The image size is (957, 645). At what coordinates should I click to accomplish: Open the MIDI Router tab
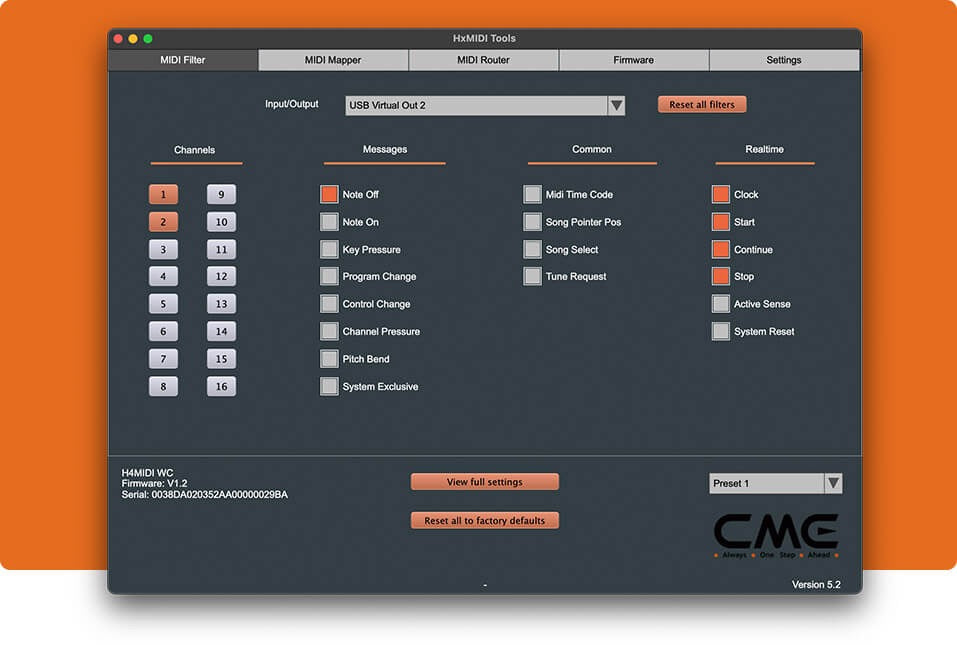pos(483,60)
